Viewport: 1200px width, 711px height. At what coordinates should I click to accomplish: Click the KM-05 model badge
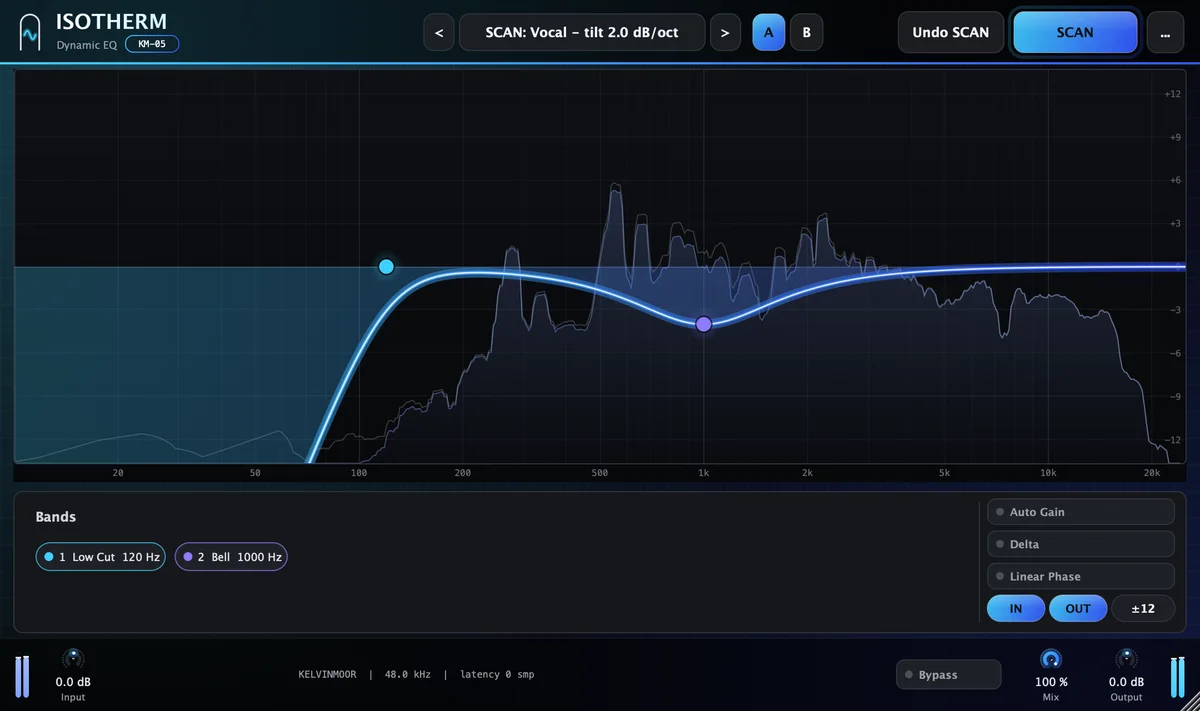point(152,44)
